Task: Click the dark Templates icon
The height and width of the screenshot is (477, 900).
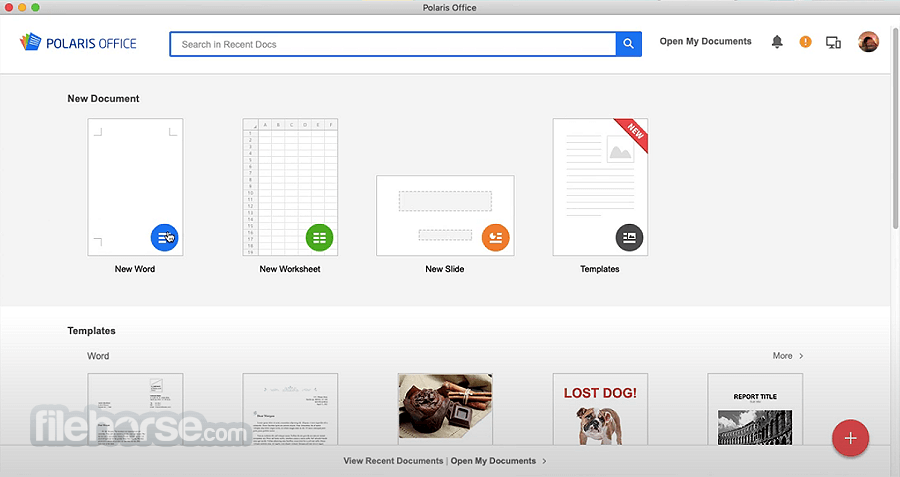Action: click(x=629, y=237)
